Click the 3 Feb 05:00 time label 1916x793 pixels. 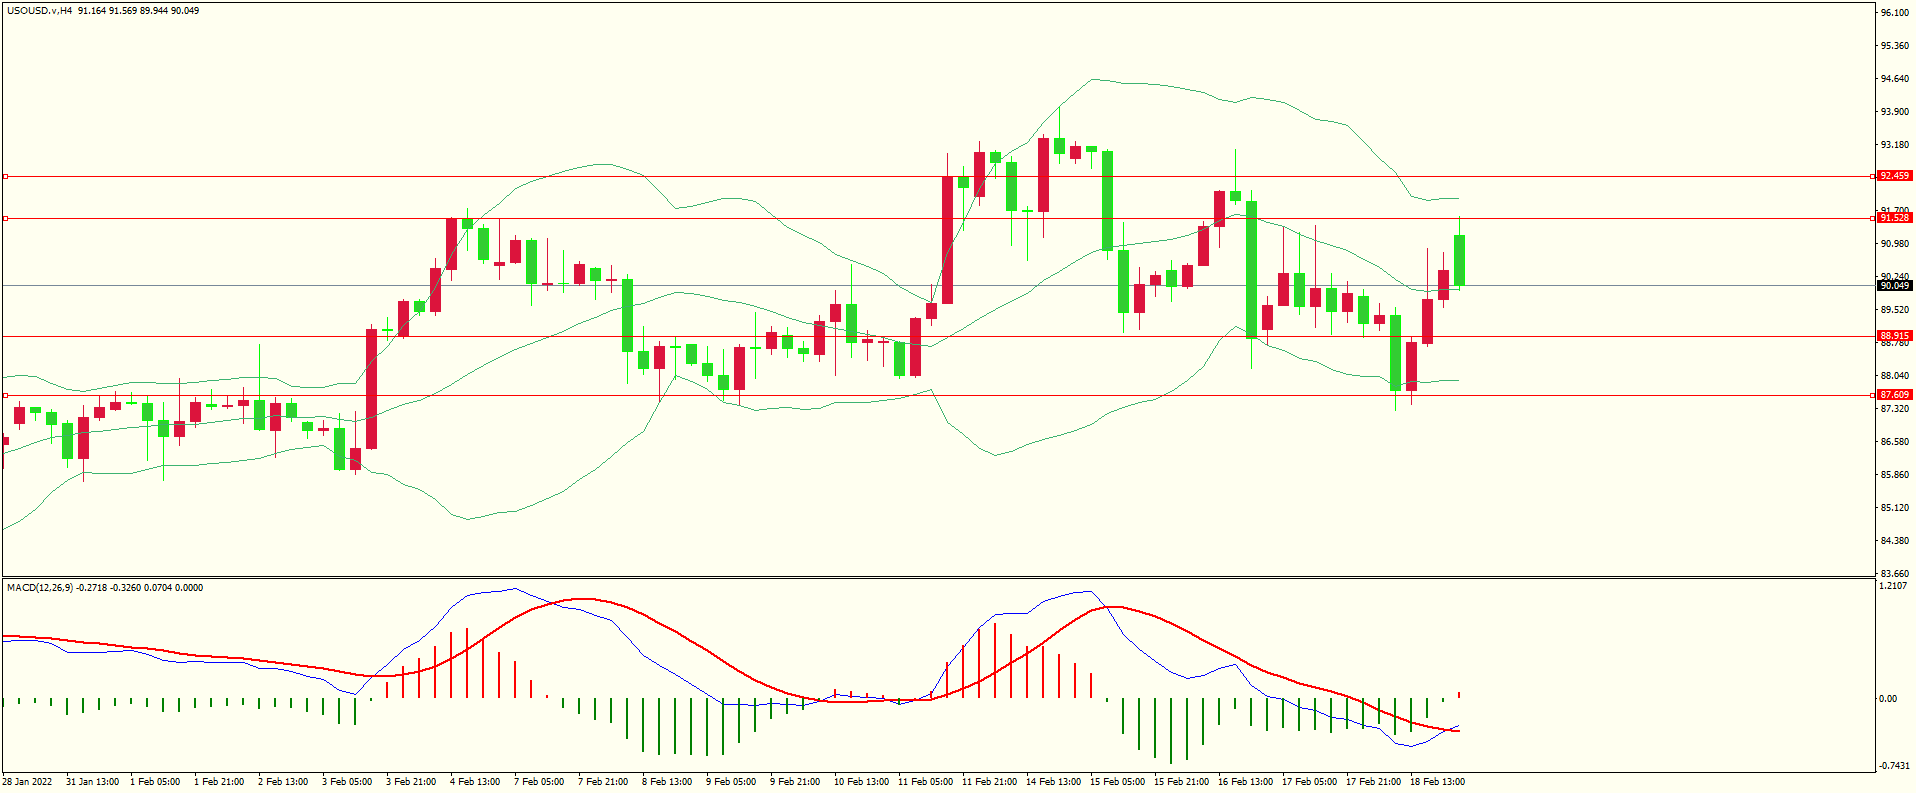pyautogui.click(x=347, y=782)
